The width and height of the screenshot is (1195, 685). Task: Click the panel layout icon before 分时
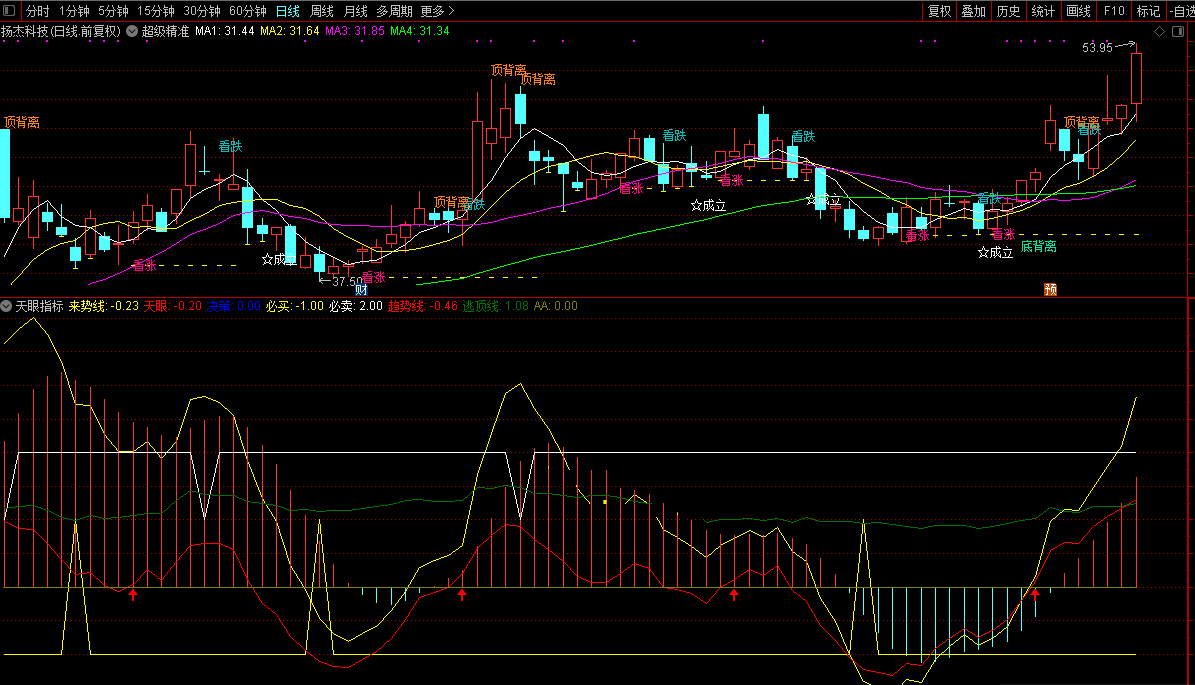[9, 11]
